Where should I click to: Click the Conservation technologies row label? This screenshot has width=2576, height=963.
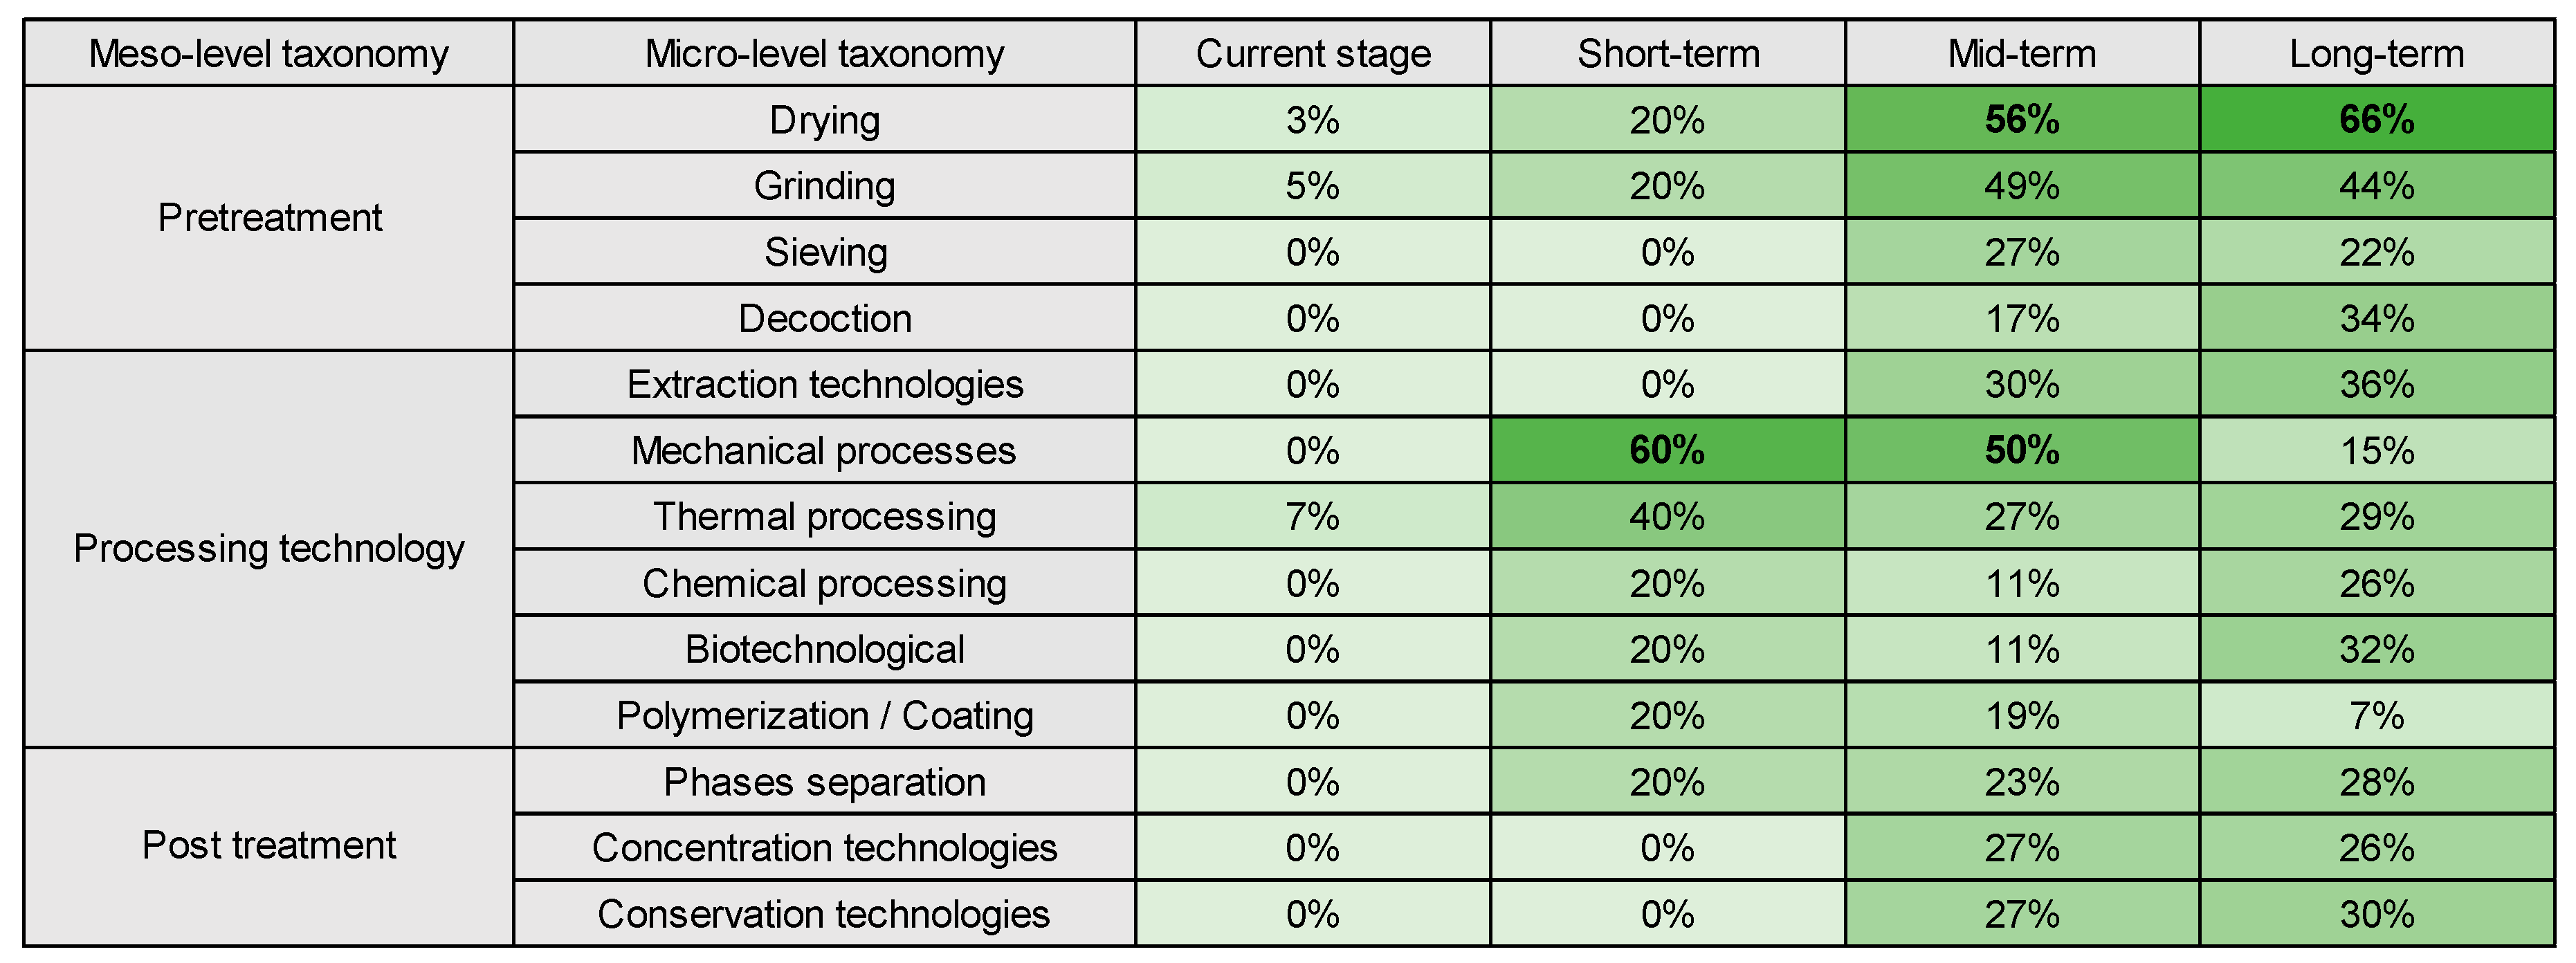(x=824, y=914)
